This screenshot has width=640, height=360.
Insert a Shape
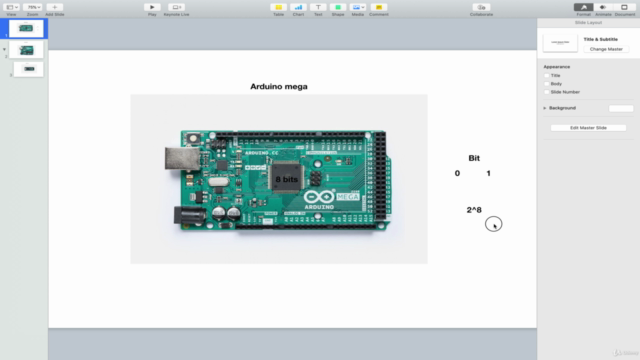[338, 7]
